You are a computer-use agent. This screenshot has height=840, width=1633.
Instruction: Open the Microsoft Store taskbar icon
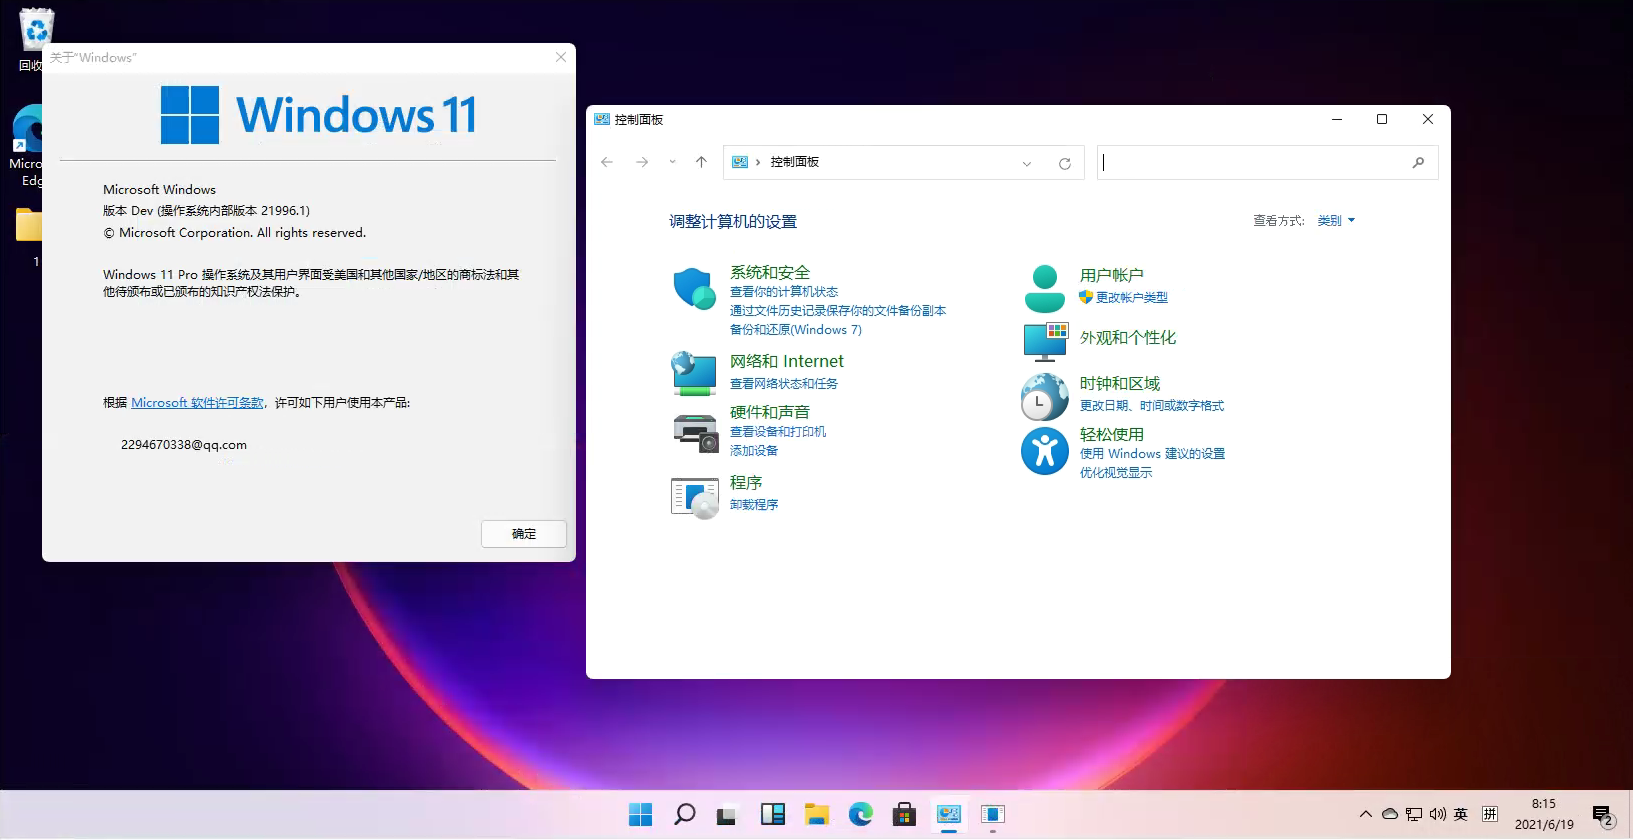pos(904,814)
